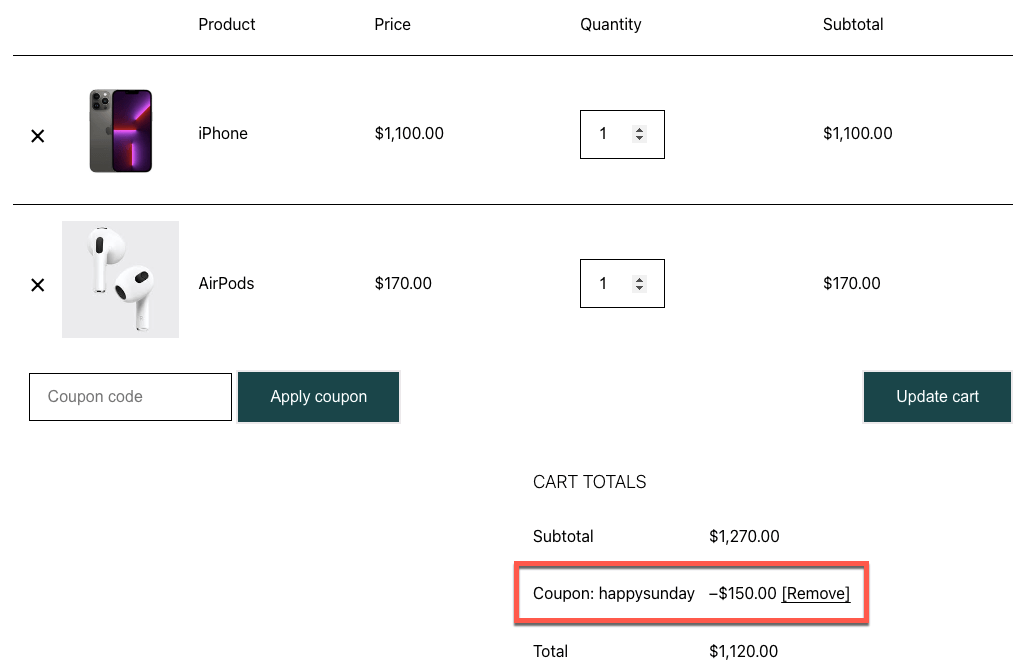The image size is (1032, 671).
Task: Click the X icon beside the AirPods row
Action: tap(37, 284)
